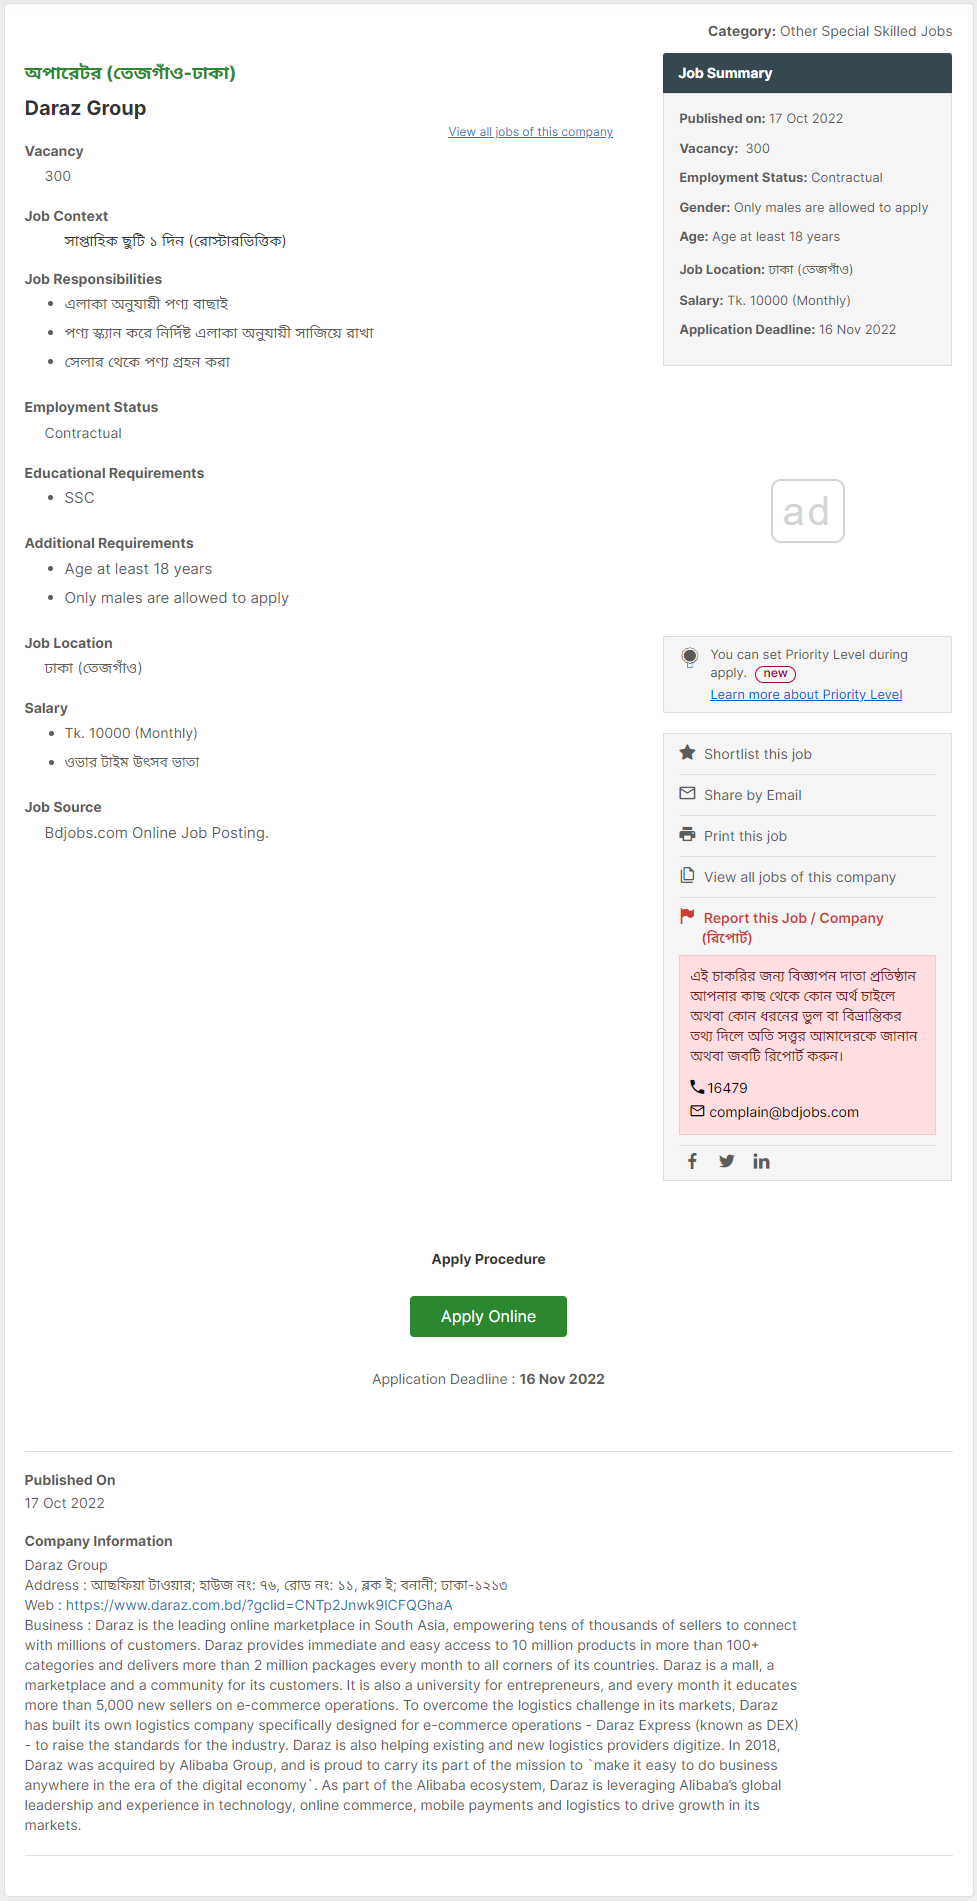Click the Additional Requirements heading

click(109, 543)
